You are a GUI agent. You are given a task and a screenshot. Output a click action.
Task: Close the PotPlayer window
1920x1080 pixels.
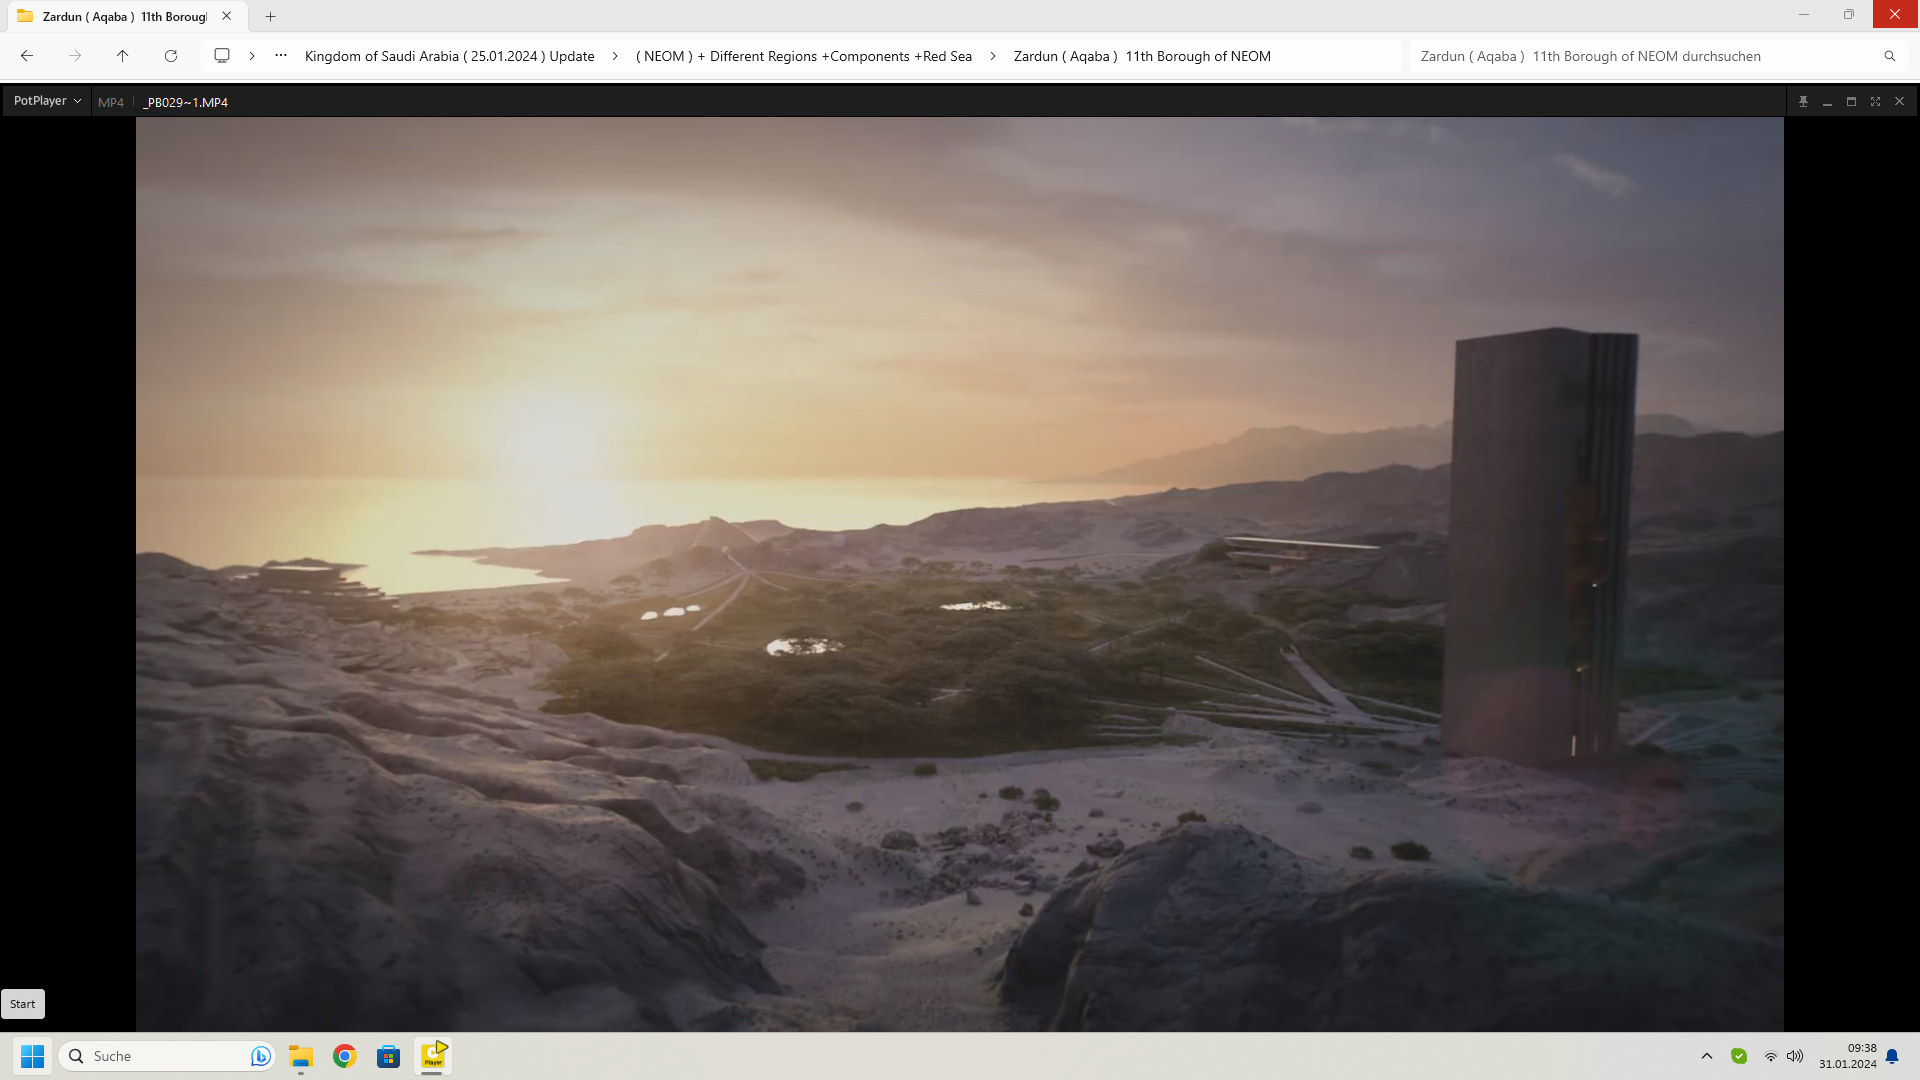1899,102
